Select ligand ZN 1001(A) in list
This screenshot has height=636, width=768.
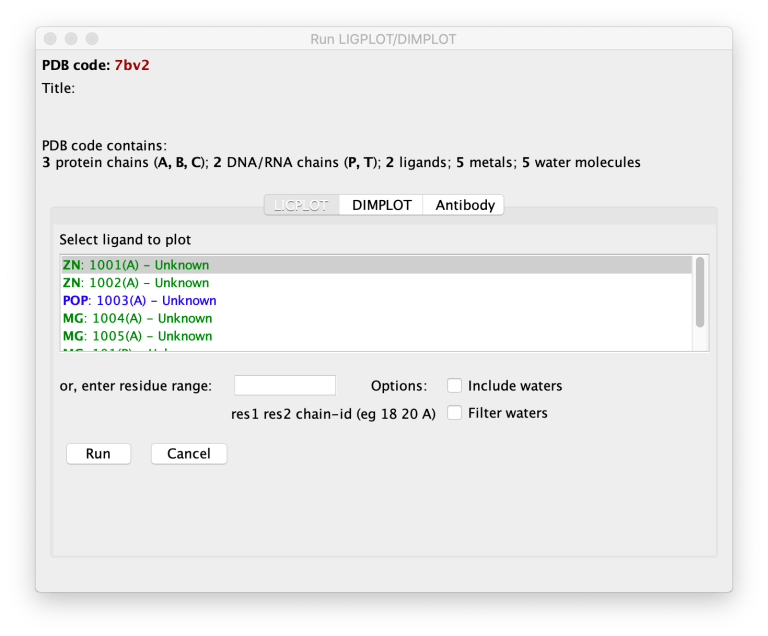pos(135,265)
